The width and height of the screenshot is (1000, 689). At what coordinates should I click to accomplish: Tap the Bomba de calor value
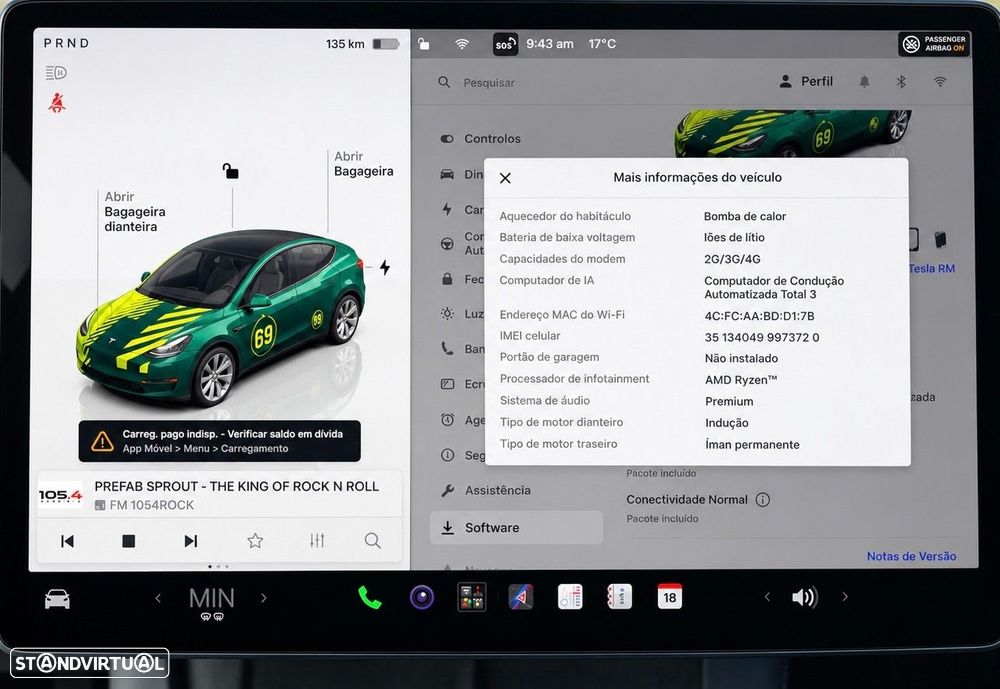(744, 216)
